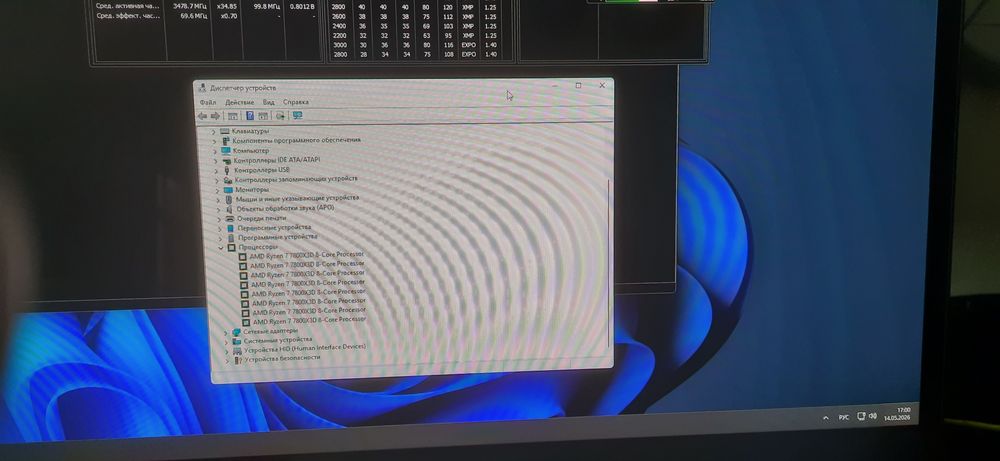Click the Forward arrow in Device Manager toolbar
Screen dimensions: 1000x461
click(x=215, y=115)
